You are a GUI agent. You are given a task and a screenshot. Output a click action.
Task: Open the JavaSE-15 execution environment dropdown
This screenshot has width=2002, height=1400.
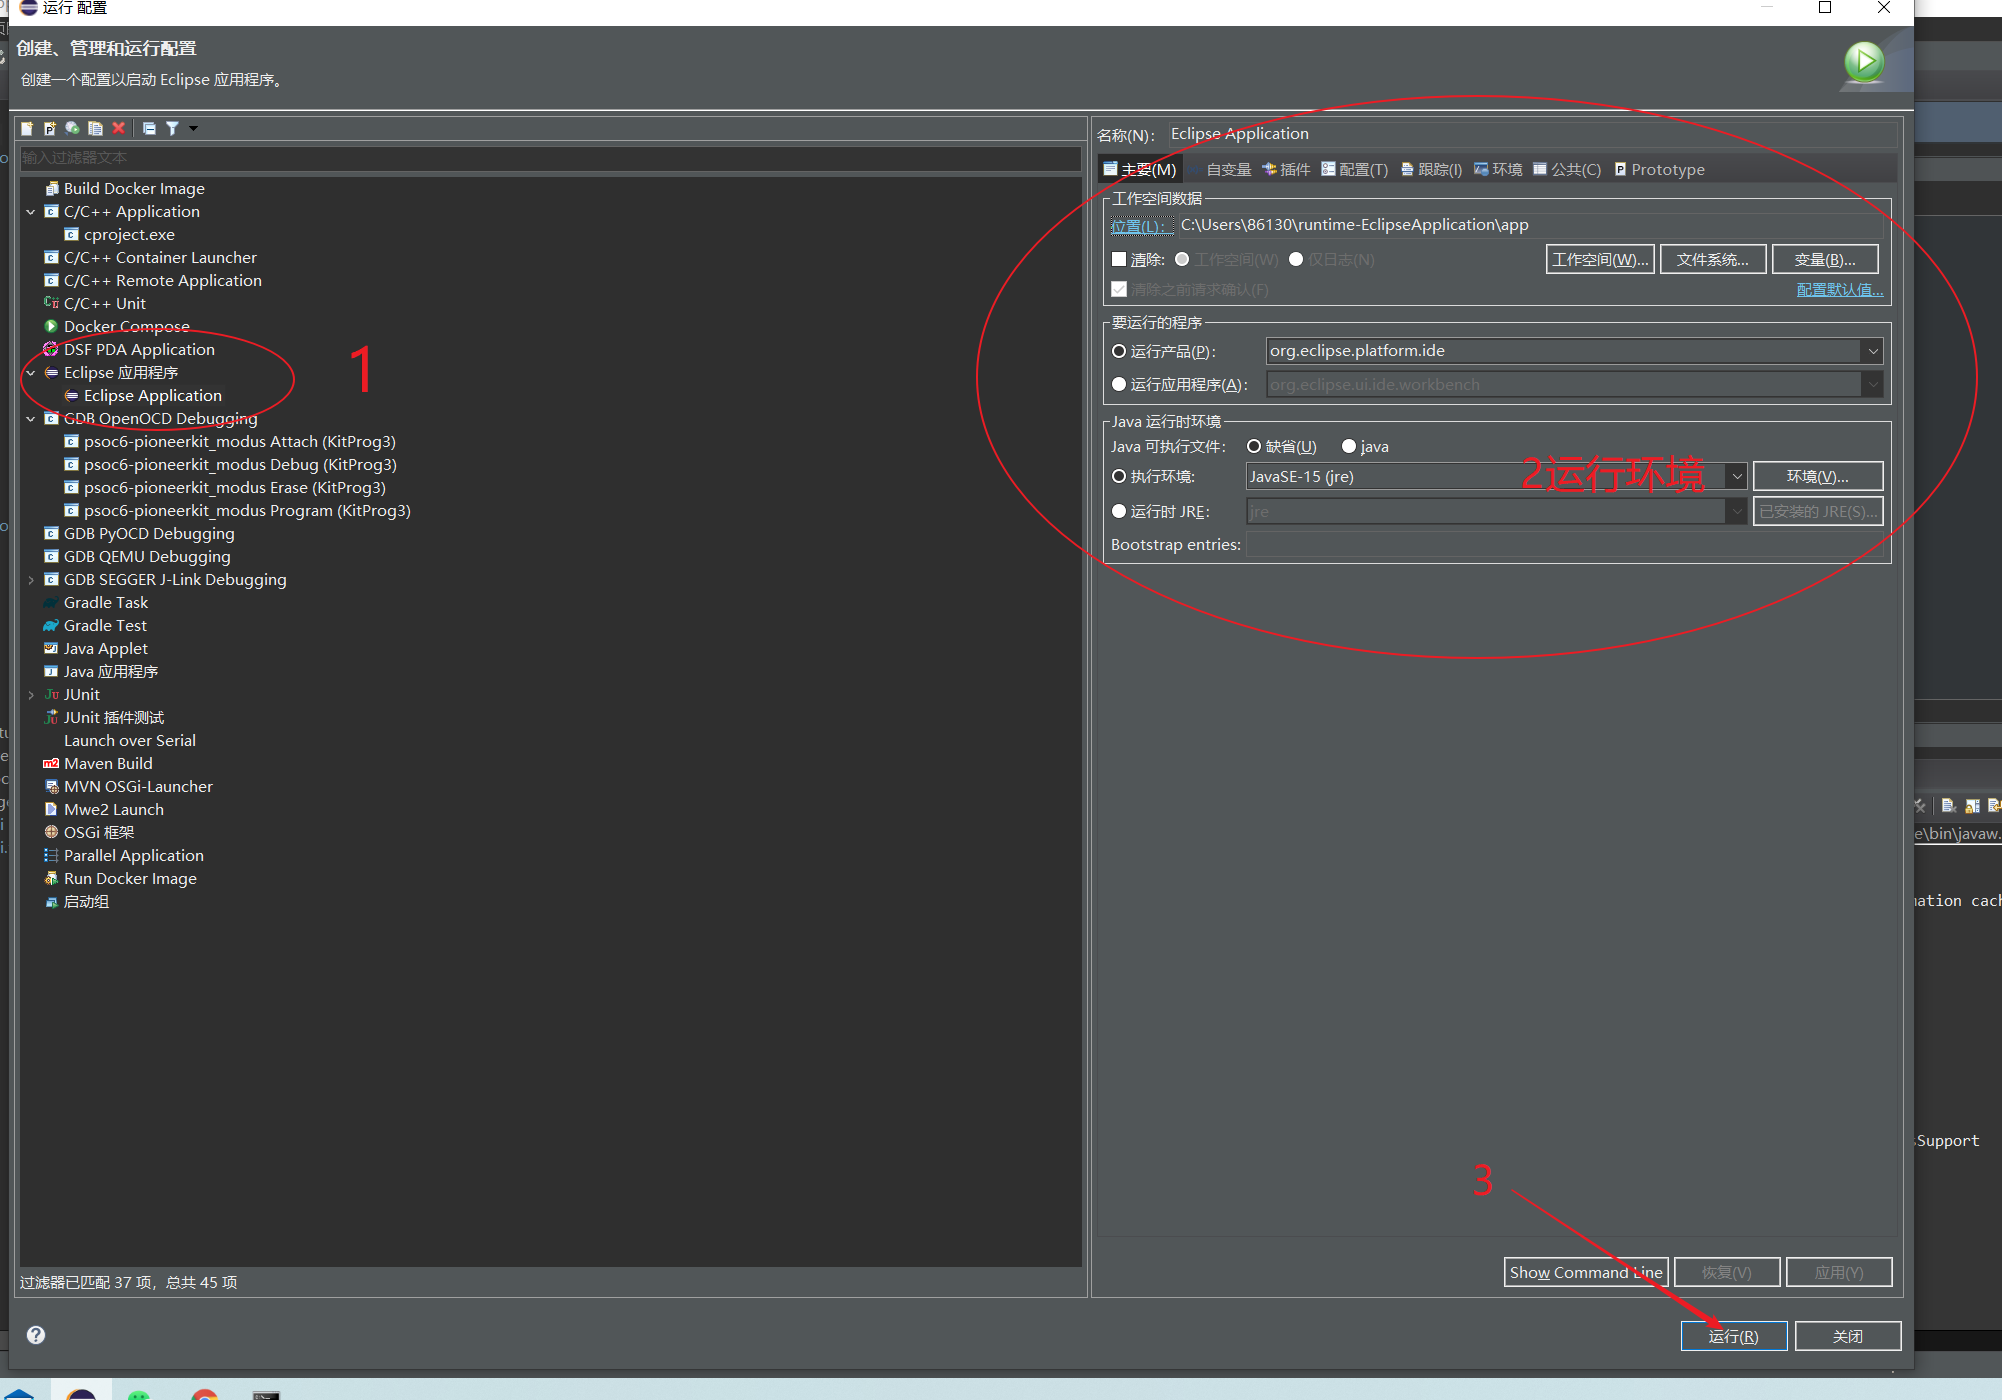click(x=1737, y=477)
